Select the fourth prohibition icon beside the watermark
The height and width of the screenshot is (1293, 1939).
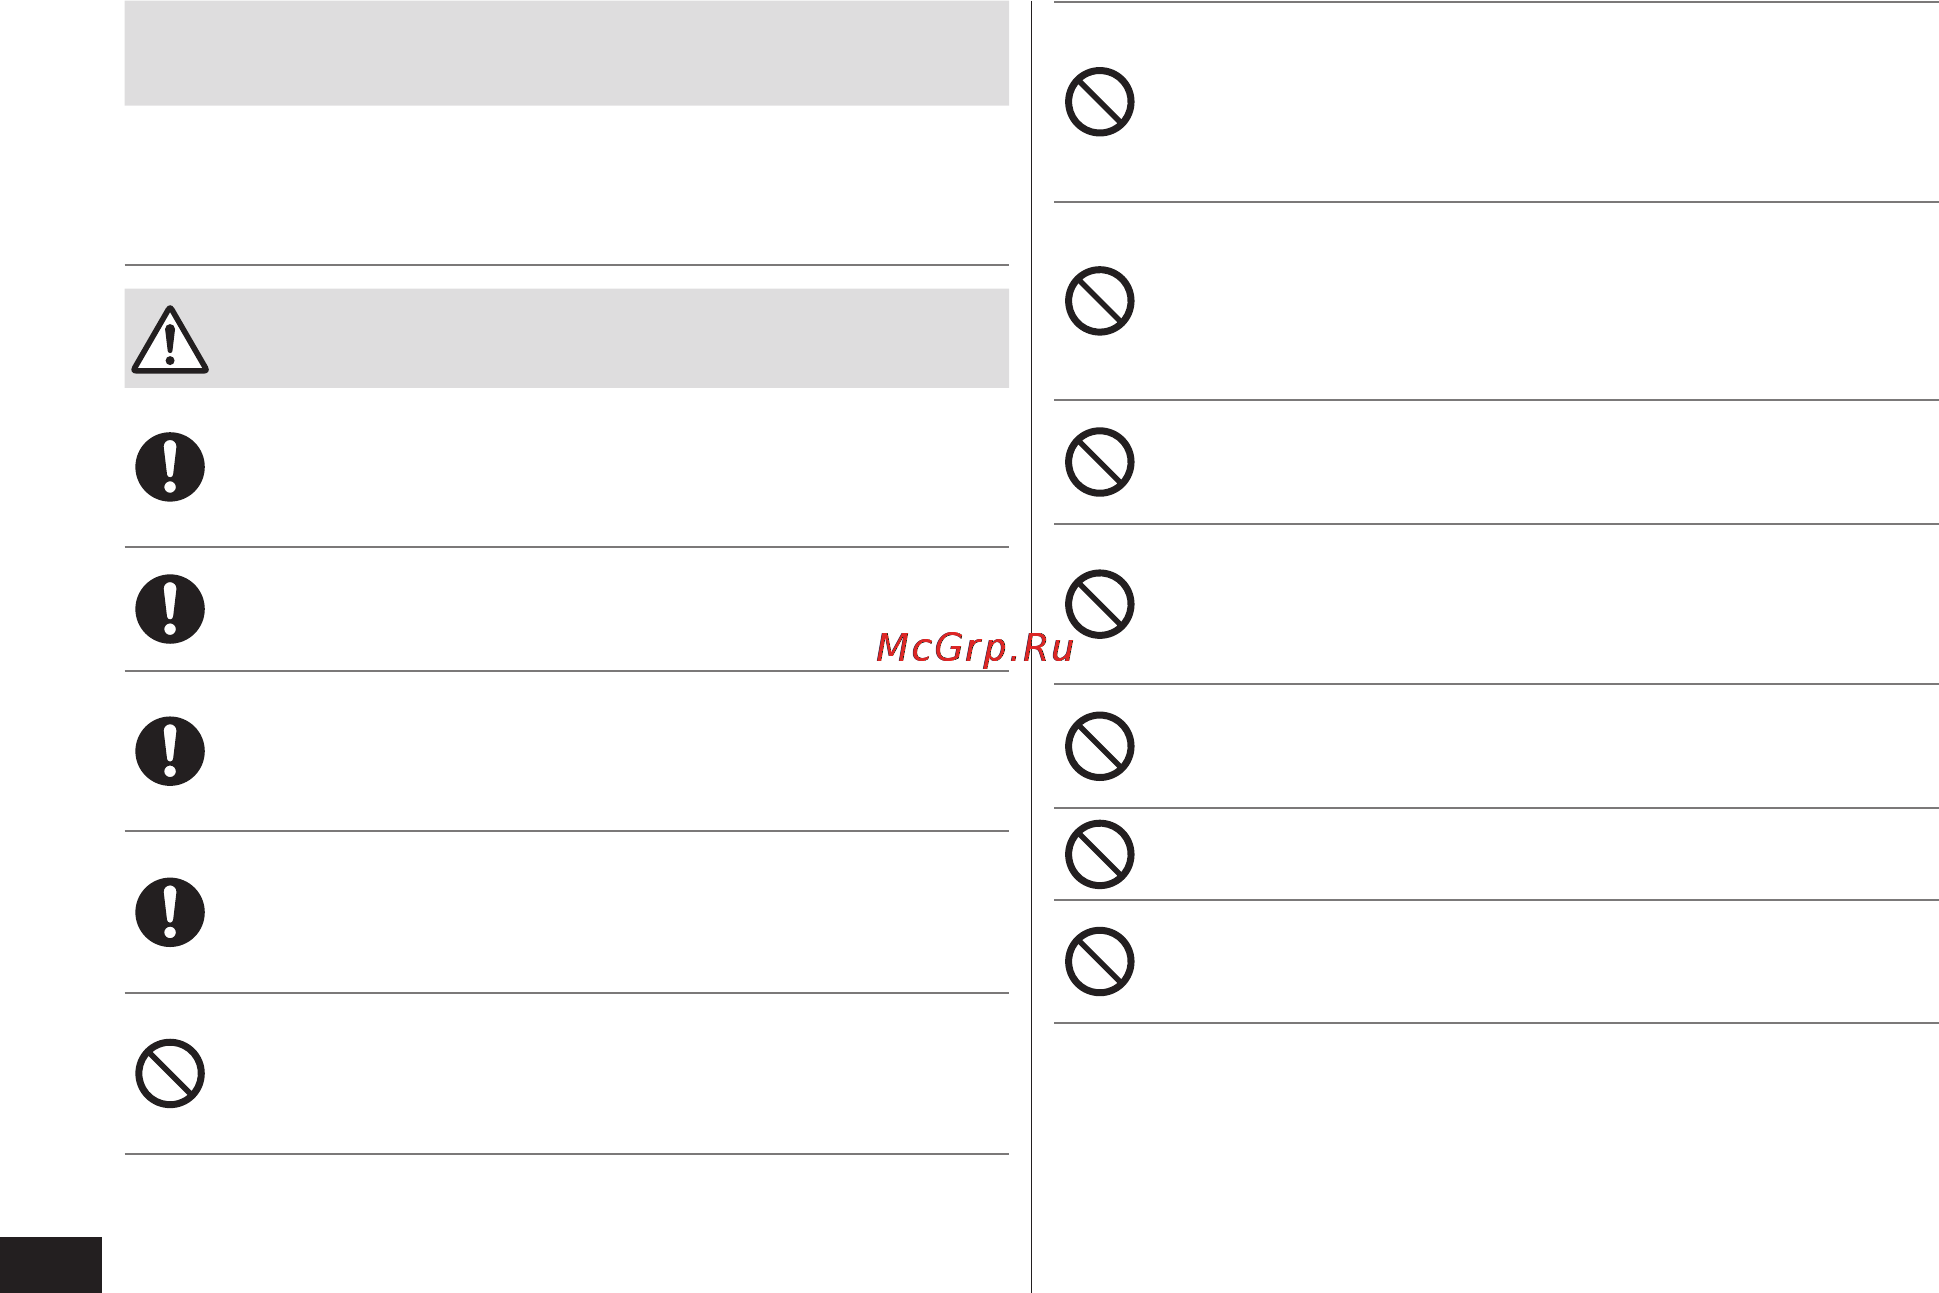[1100, 604]
